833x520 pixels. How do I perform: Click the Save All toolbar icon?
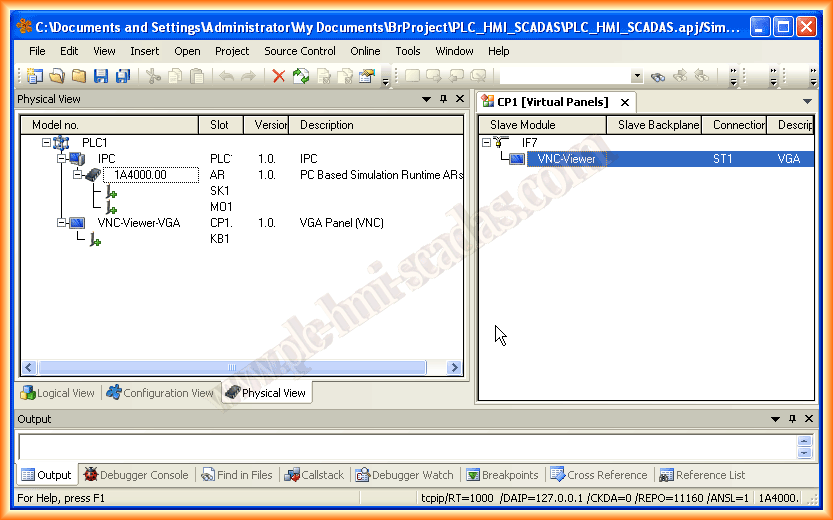point(122,76)
